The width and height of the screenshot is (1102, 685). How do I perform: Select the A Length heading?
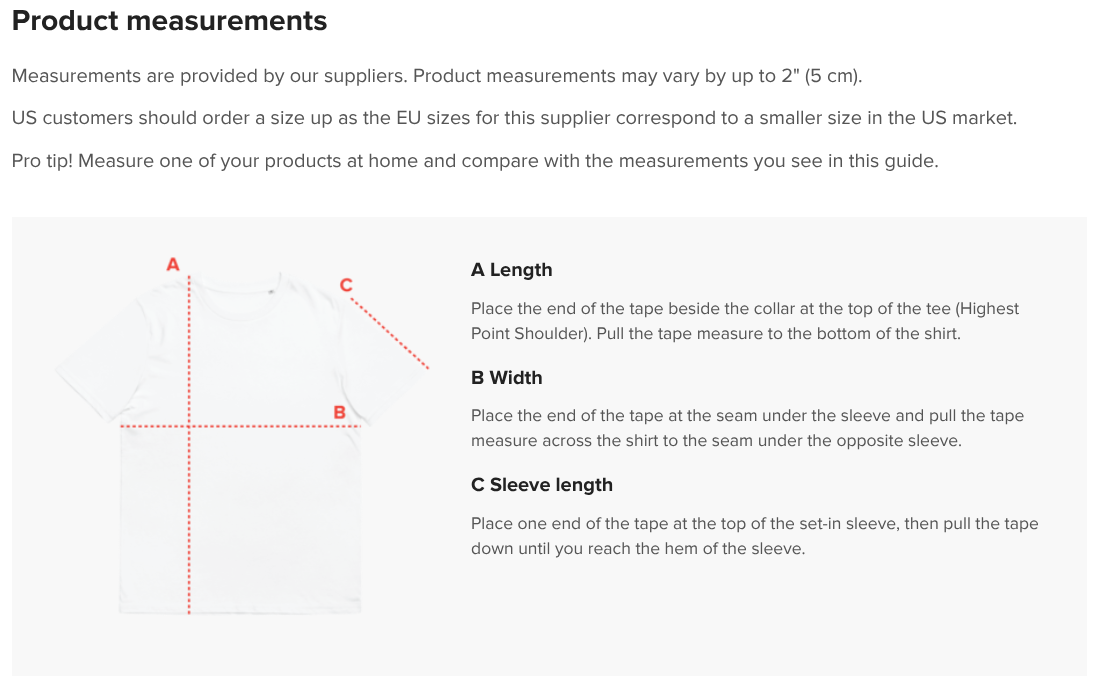pos(512,270)
